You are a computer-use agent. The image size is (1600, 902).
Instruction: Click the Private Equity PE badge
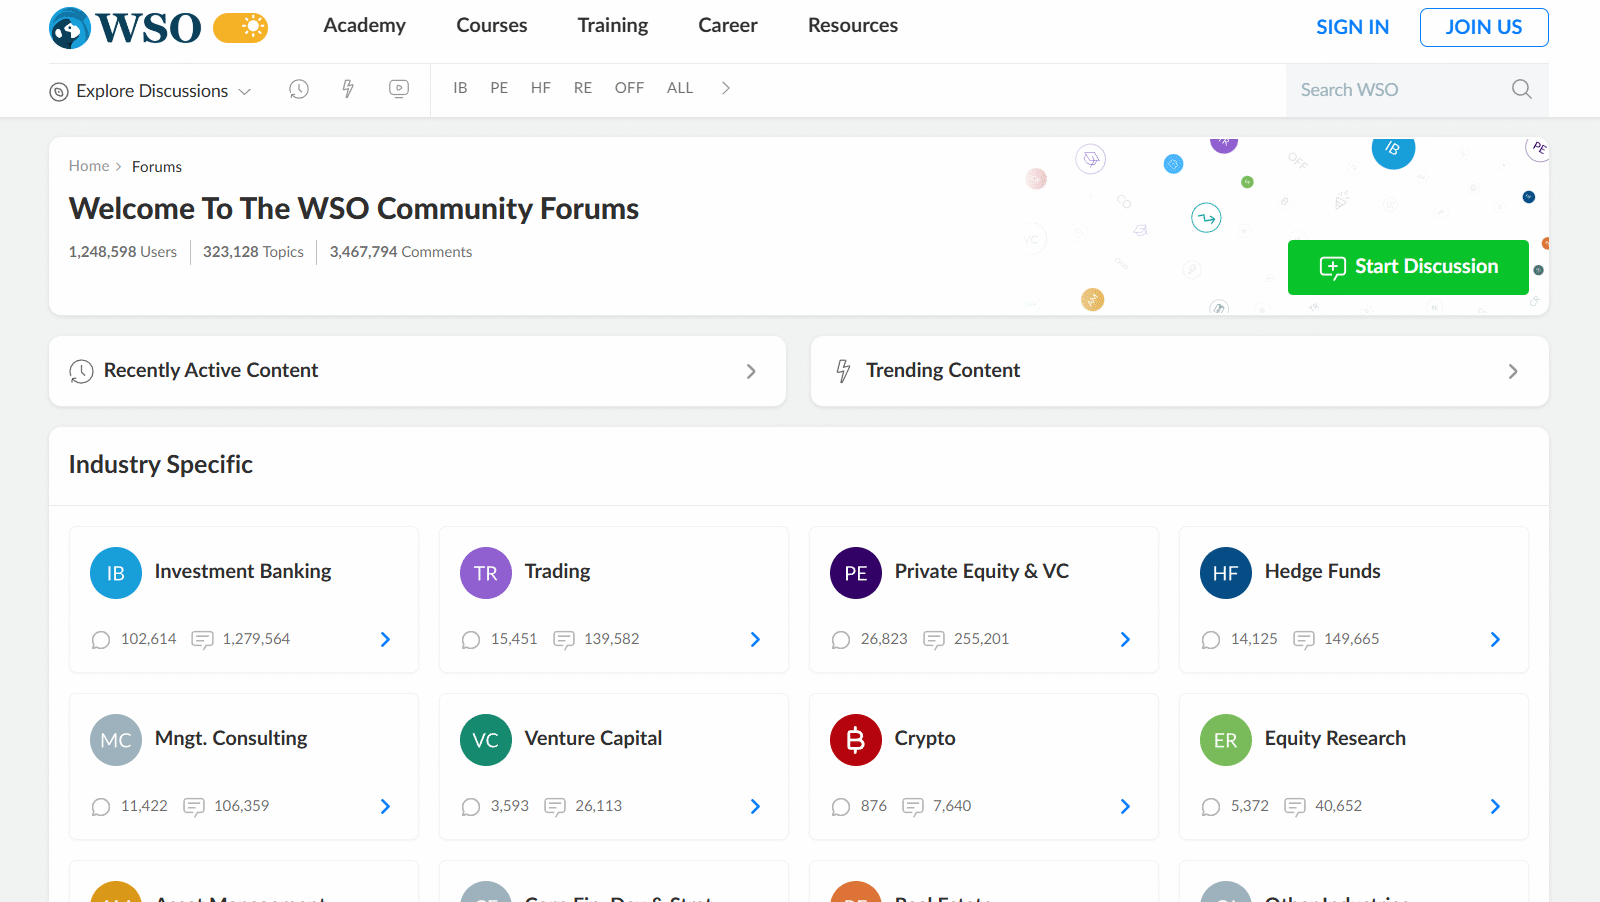856,573
